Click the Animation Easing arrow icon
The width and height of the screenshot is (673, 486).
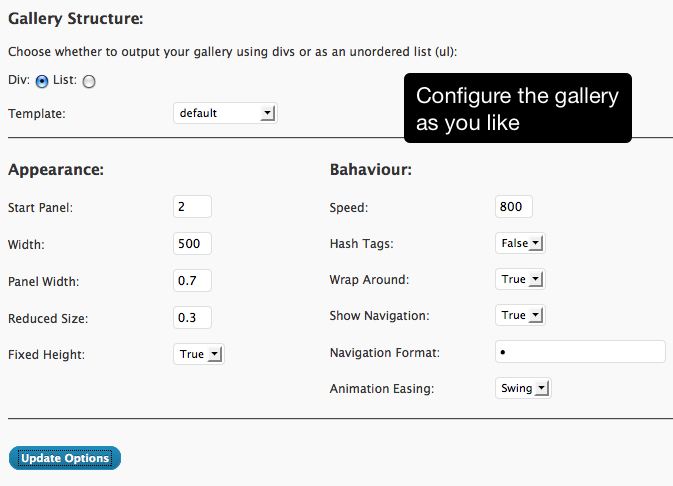tap(542, 389)
